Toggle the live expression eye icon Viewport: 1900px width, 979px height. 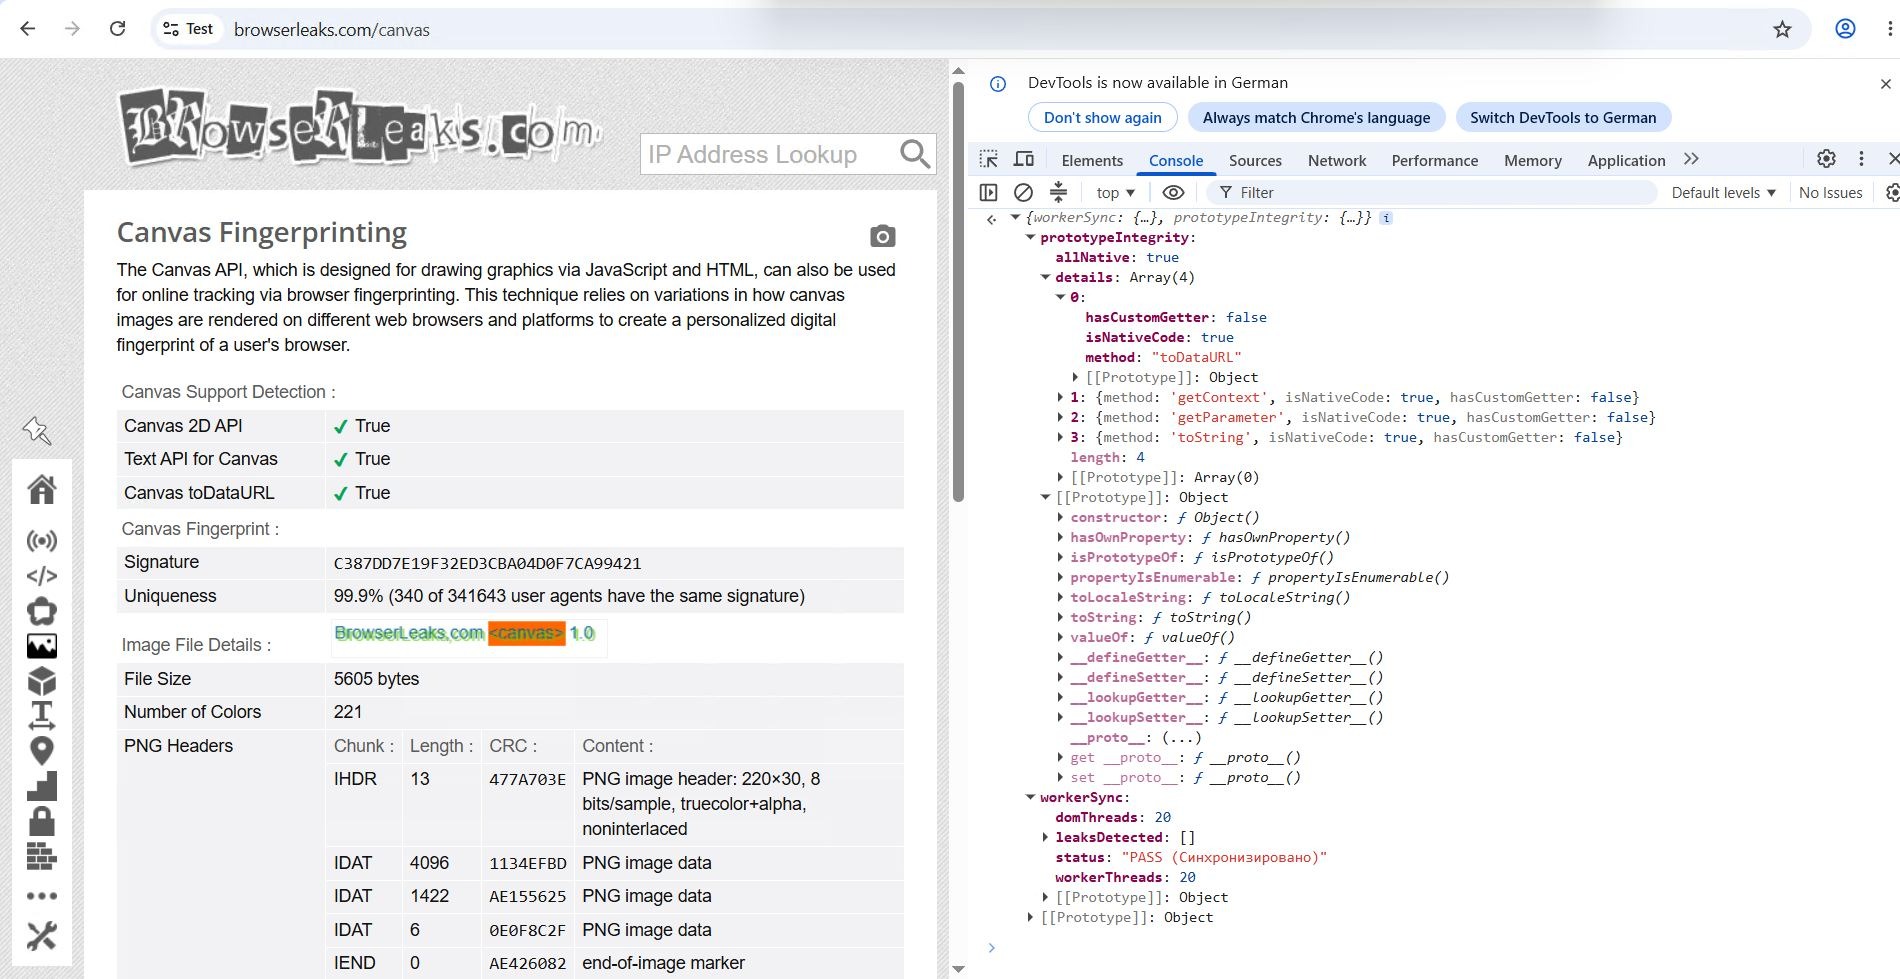pyautogui.click(x=1173, y=192)
